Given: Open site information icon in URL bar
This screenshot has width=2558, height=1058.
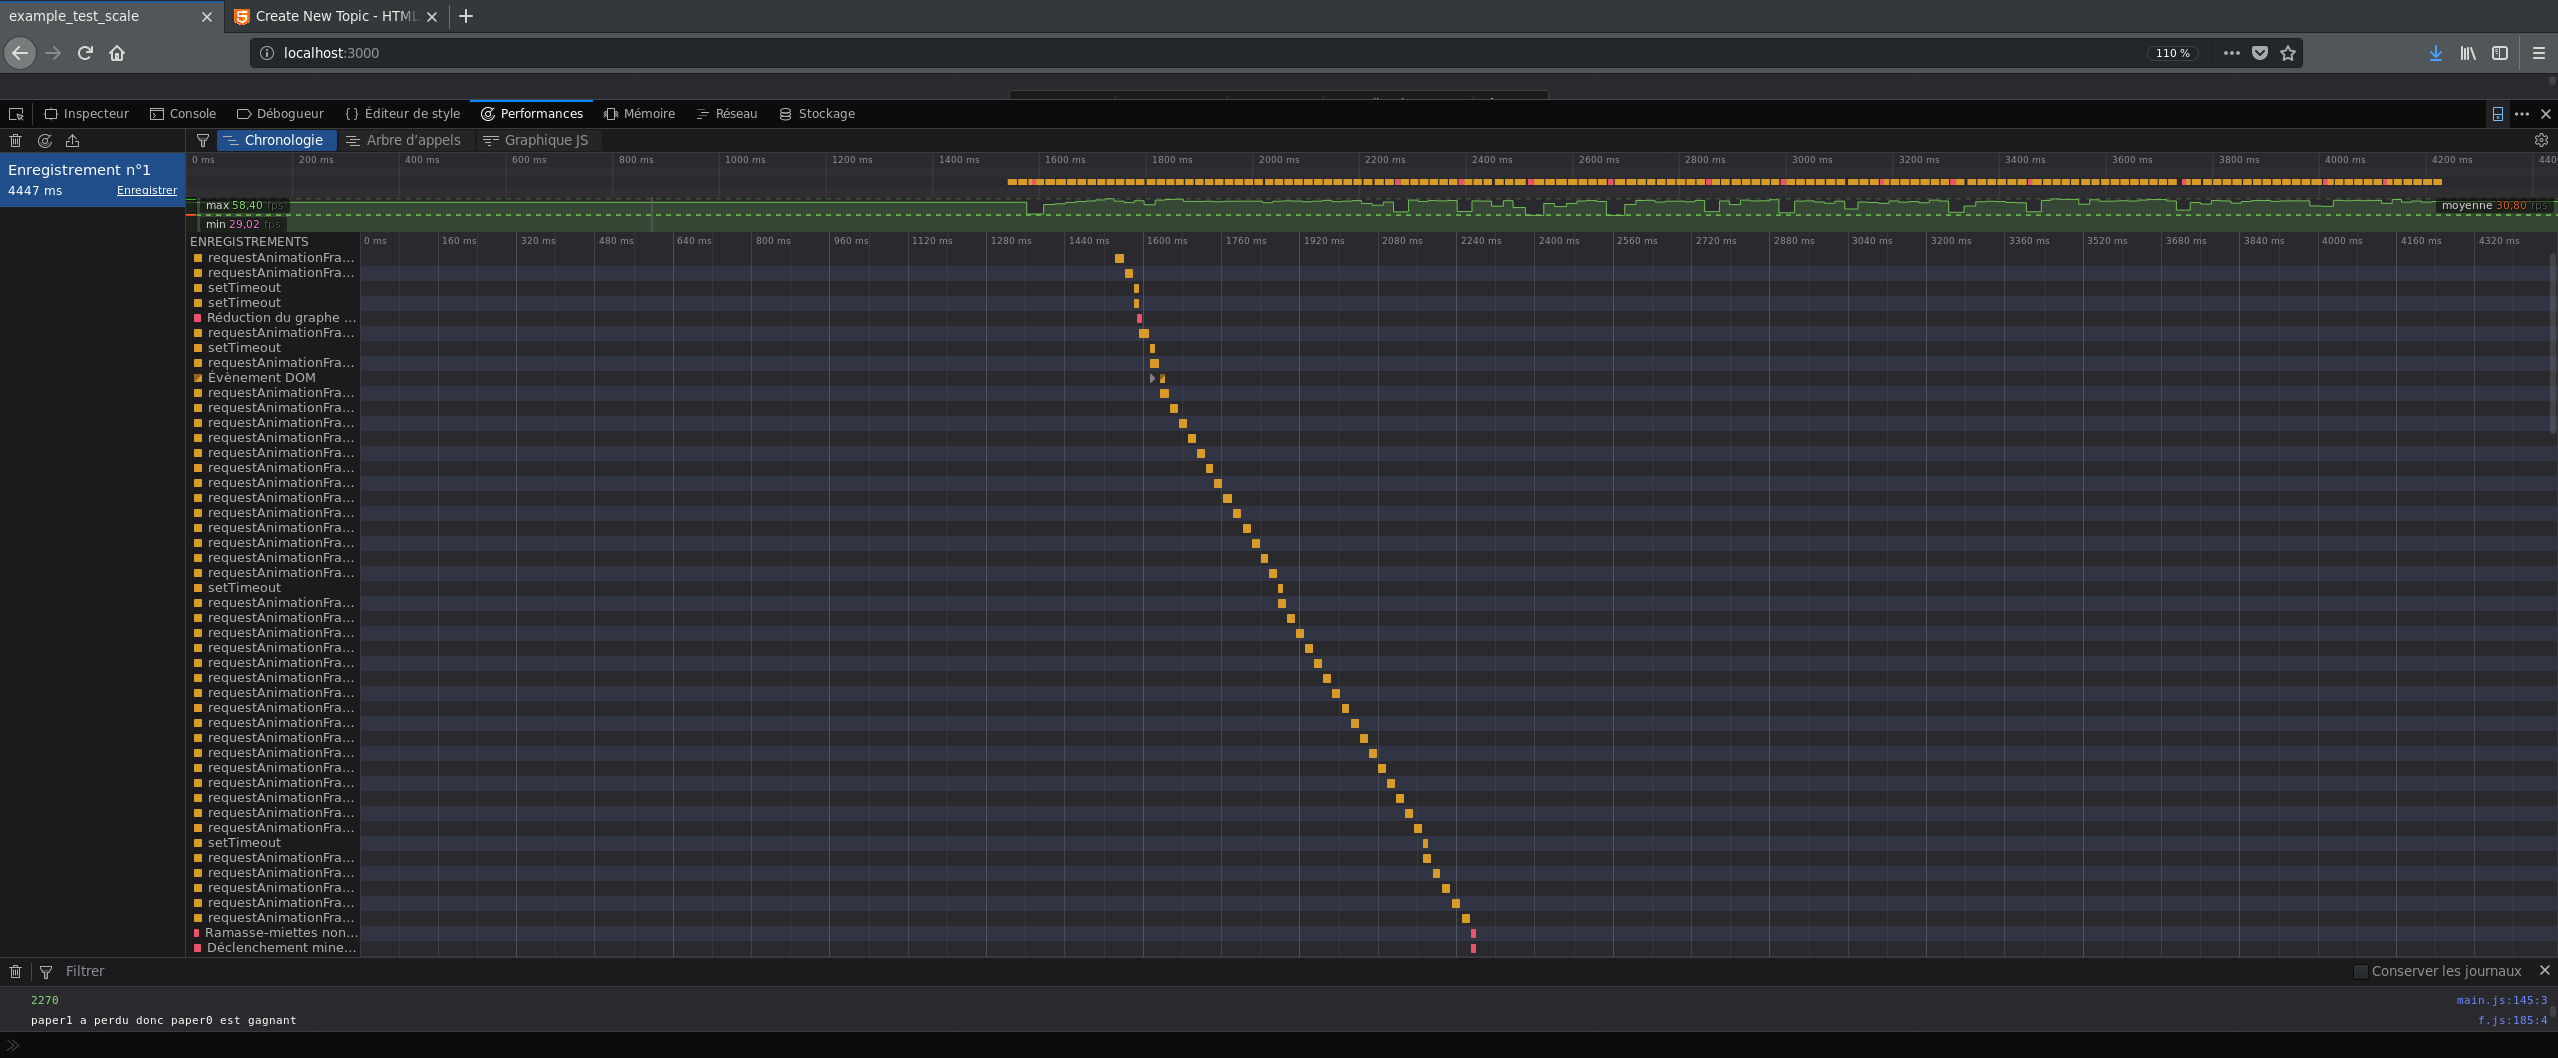Looking at the screenshot, I should (x=267, y=53).
